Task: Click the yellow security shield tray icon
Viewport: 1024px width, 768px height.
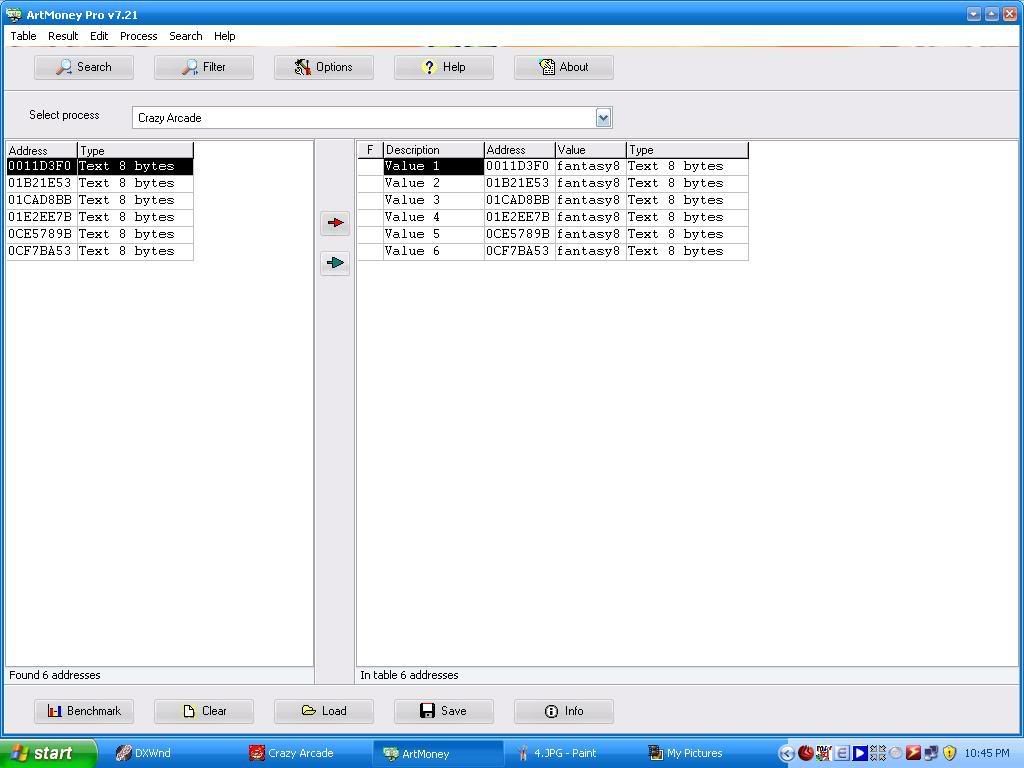Action: (950, 753)
